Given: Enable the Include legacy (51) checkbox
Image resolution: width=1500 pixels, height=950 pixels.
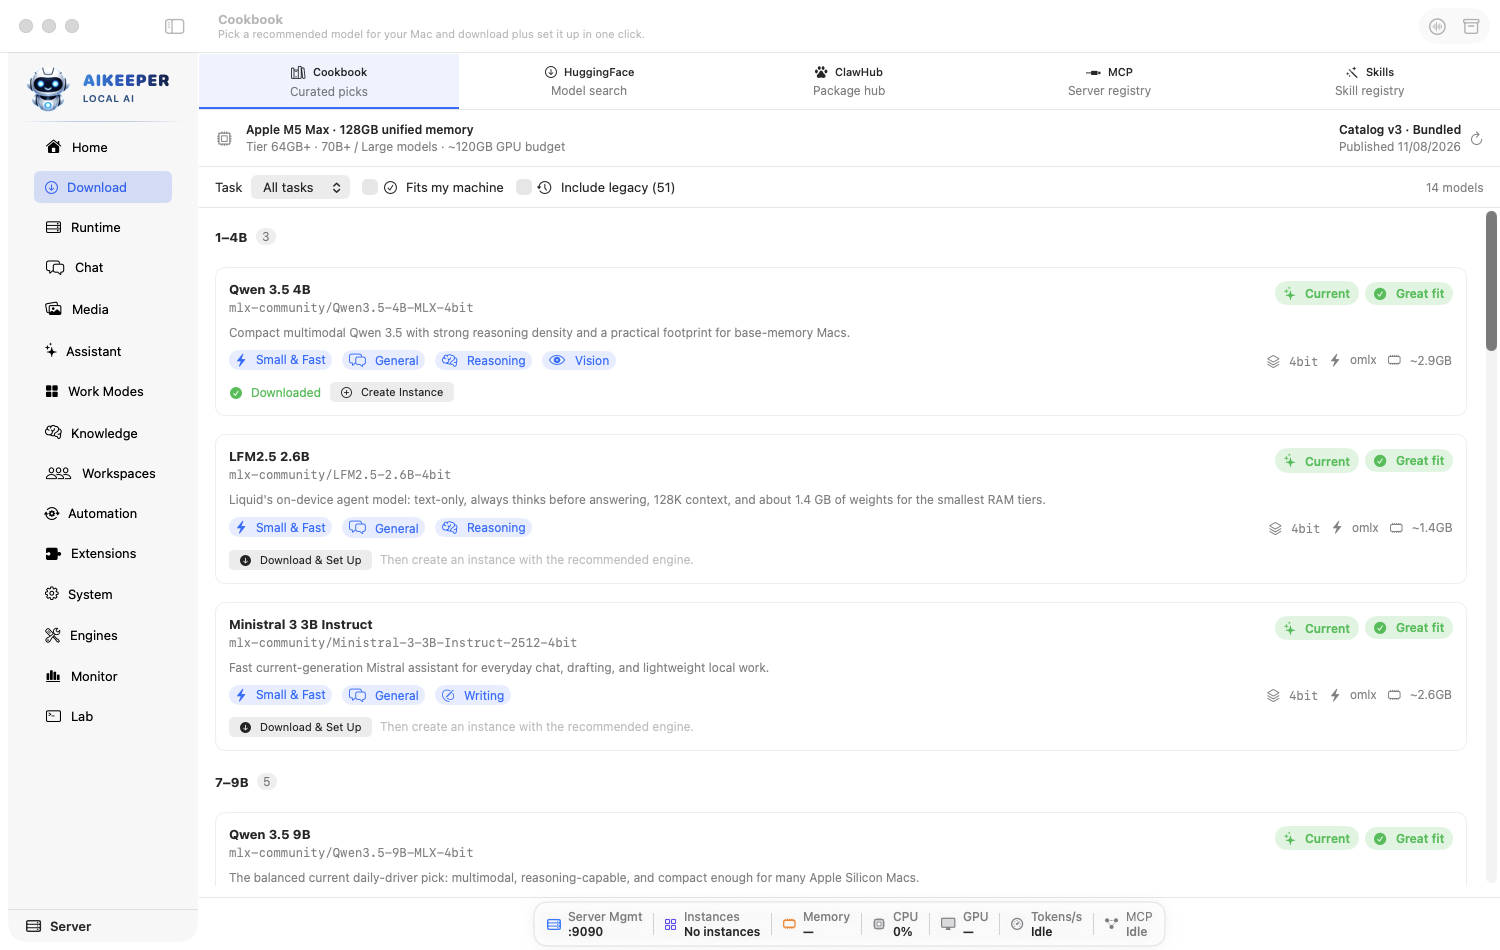Looking at the screenshot, I should point(524,187).
